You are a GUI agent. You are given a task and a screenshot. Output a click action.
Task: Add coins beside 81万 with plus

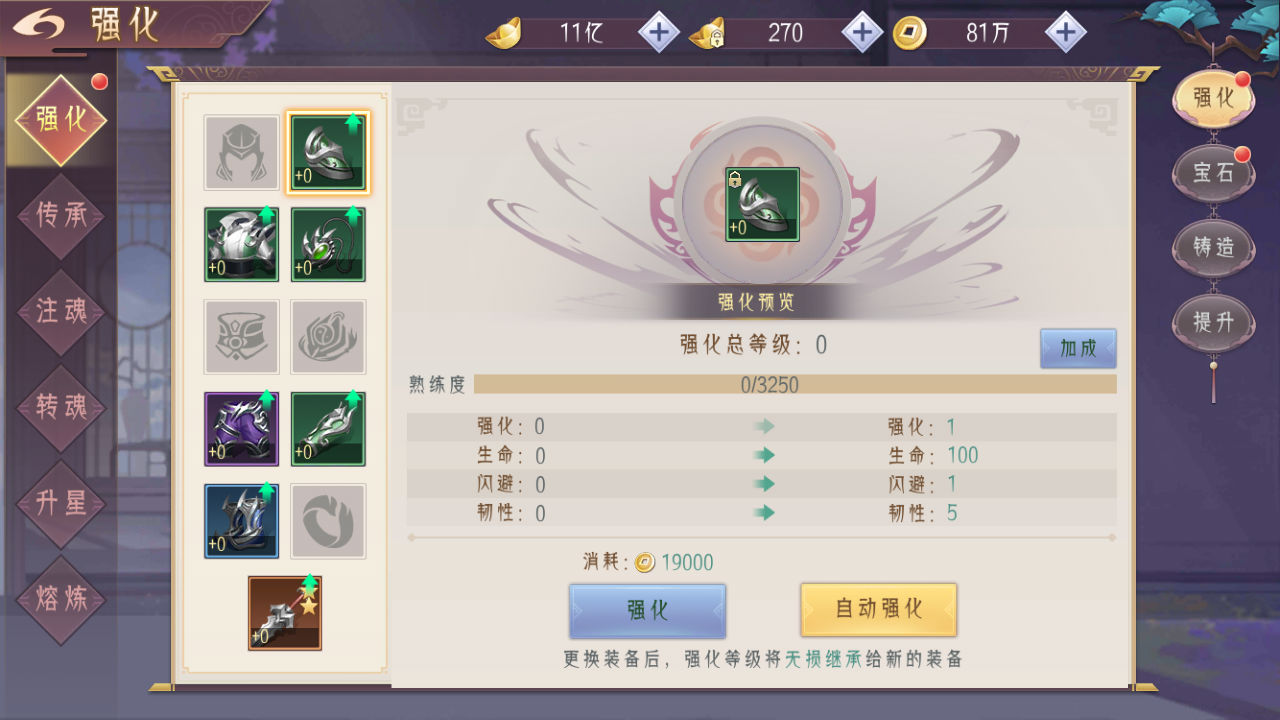[1066, 33]
